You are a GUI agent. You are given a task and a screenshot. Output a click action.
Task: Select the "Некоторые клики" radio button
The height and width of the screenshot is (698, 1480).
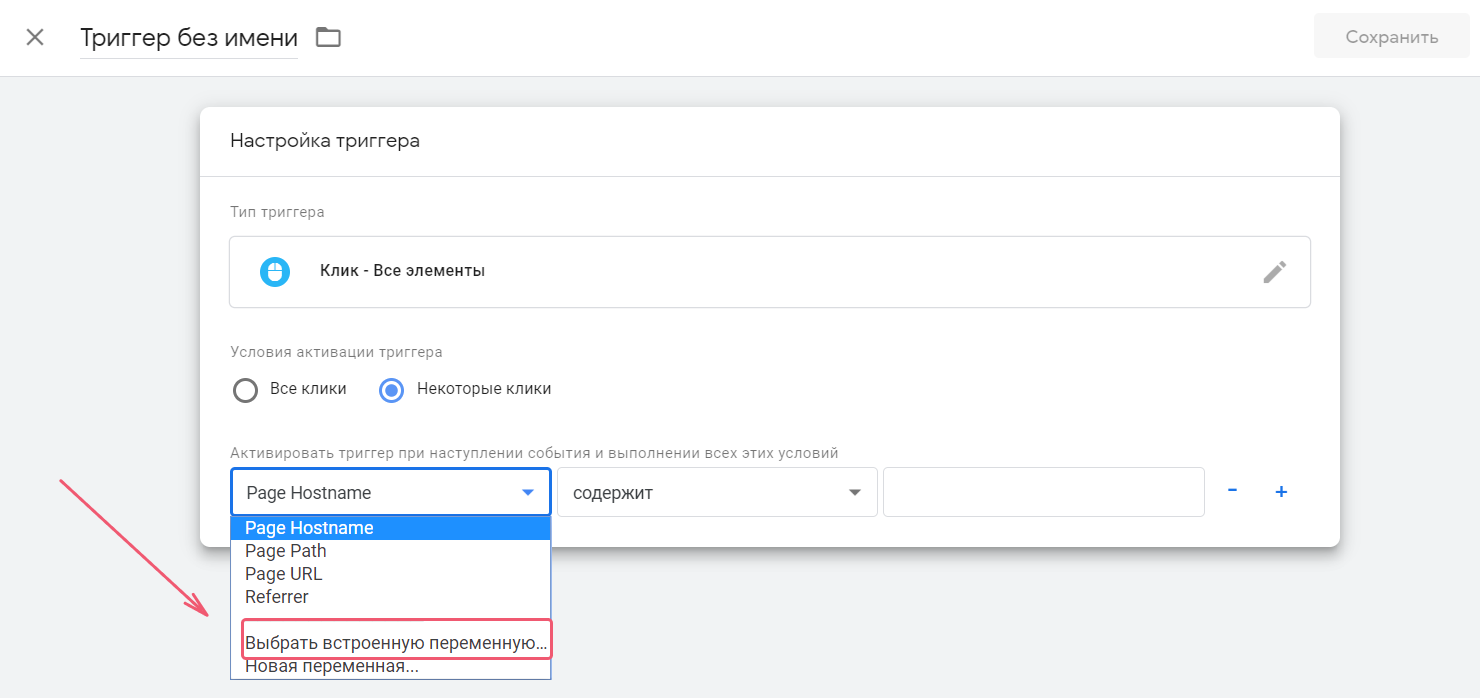[x=391, y=389]
